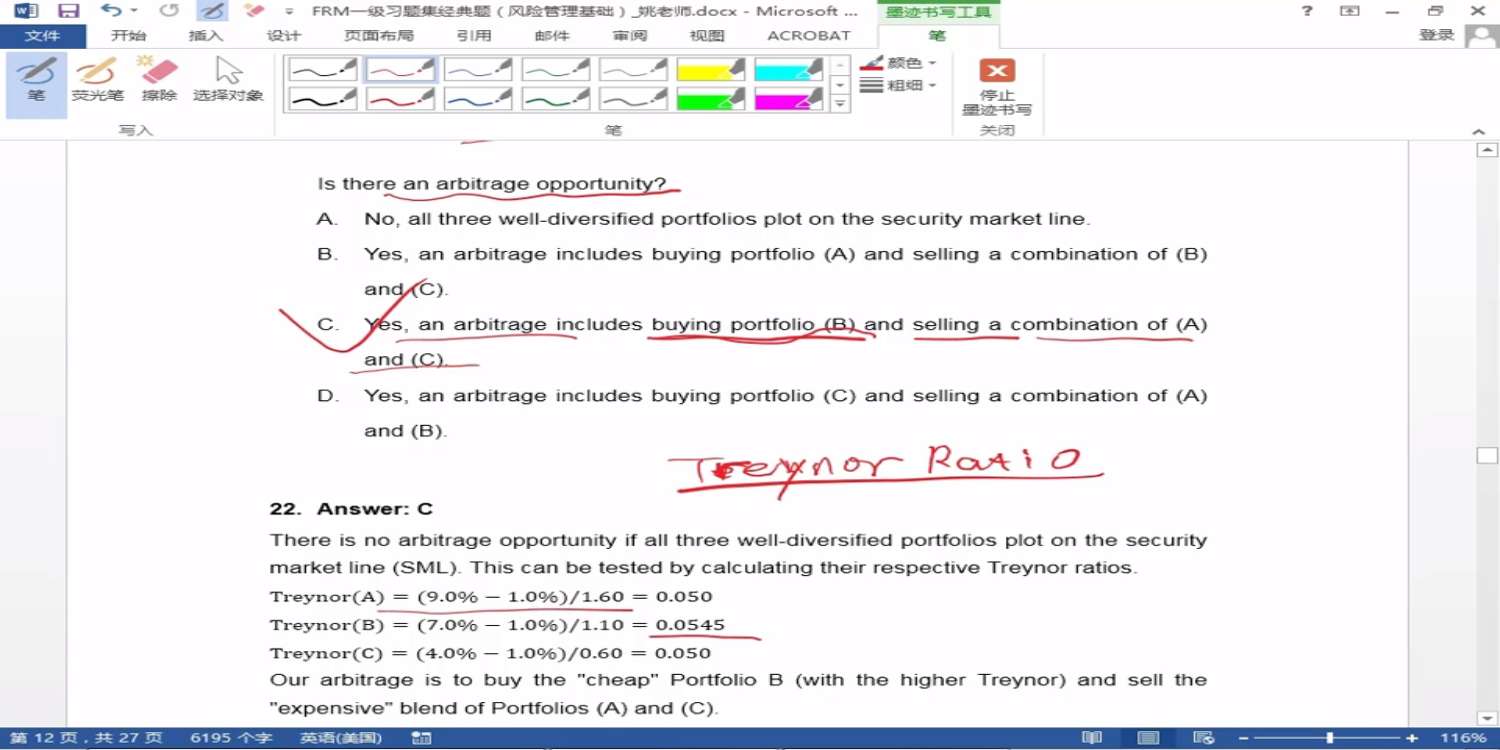Click 停止墨迹书写 (Stop Inking) button
This screenshot has width=1500, height=750.
997,86
